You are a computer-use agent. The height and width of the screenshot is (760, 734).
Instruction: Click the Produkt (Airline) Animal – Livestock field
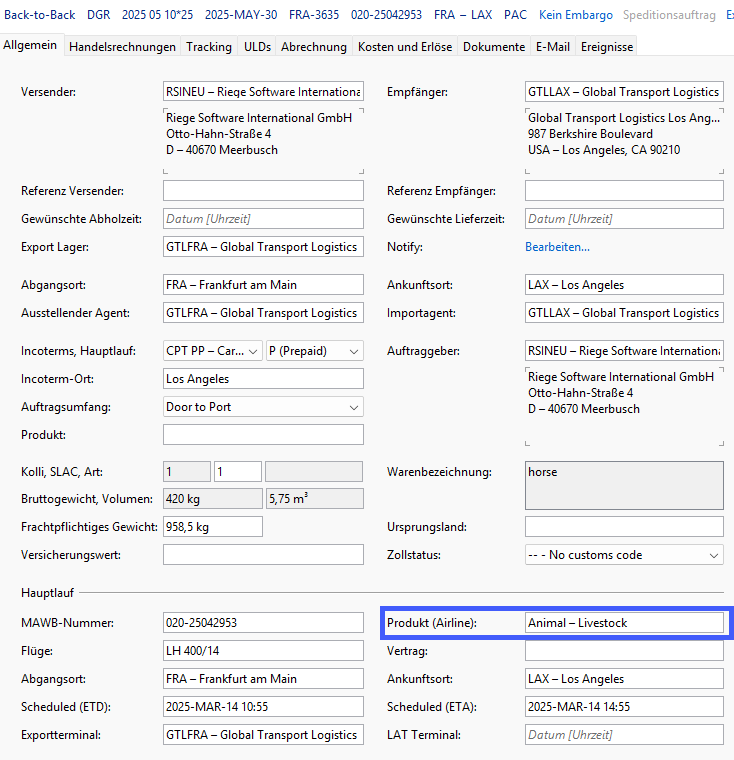click(x=624, y=623)
